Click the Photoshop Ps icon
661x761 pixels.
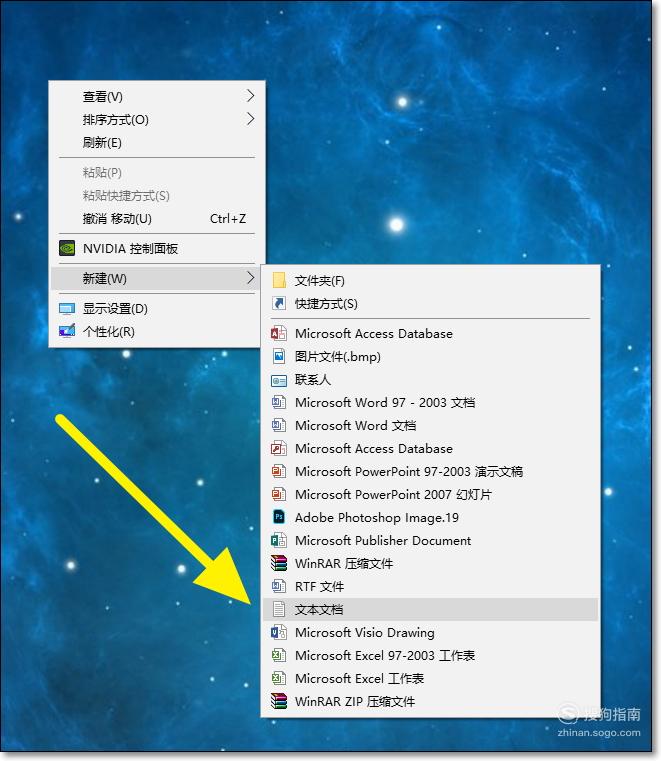coord(279,517)
